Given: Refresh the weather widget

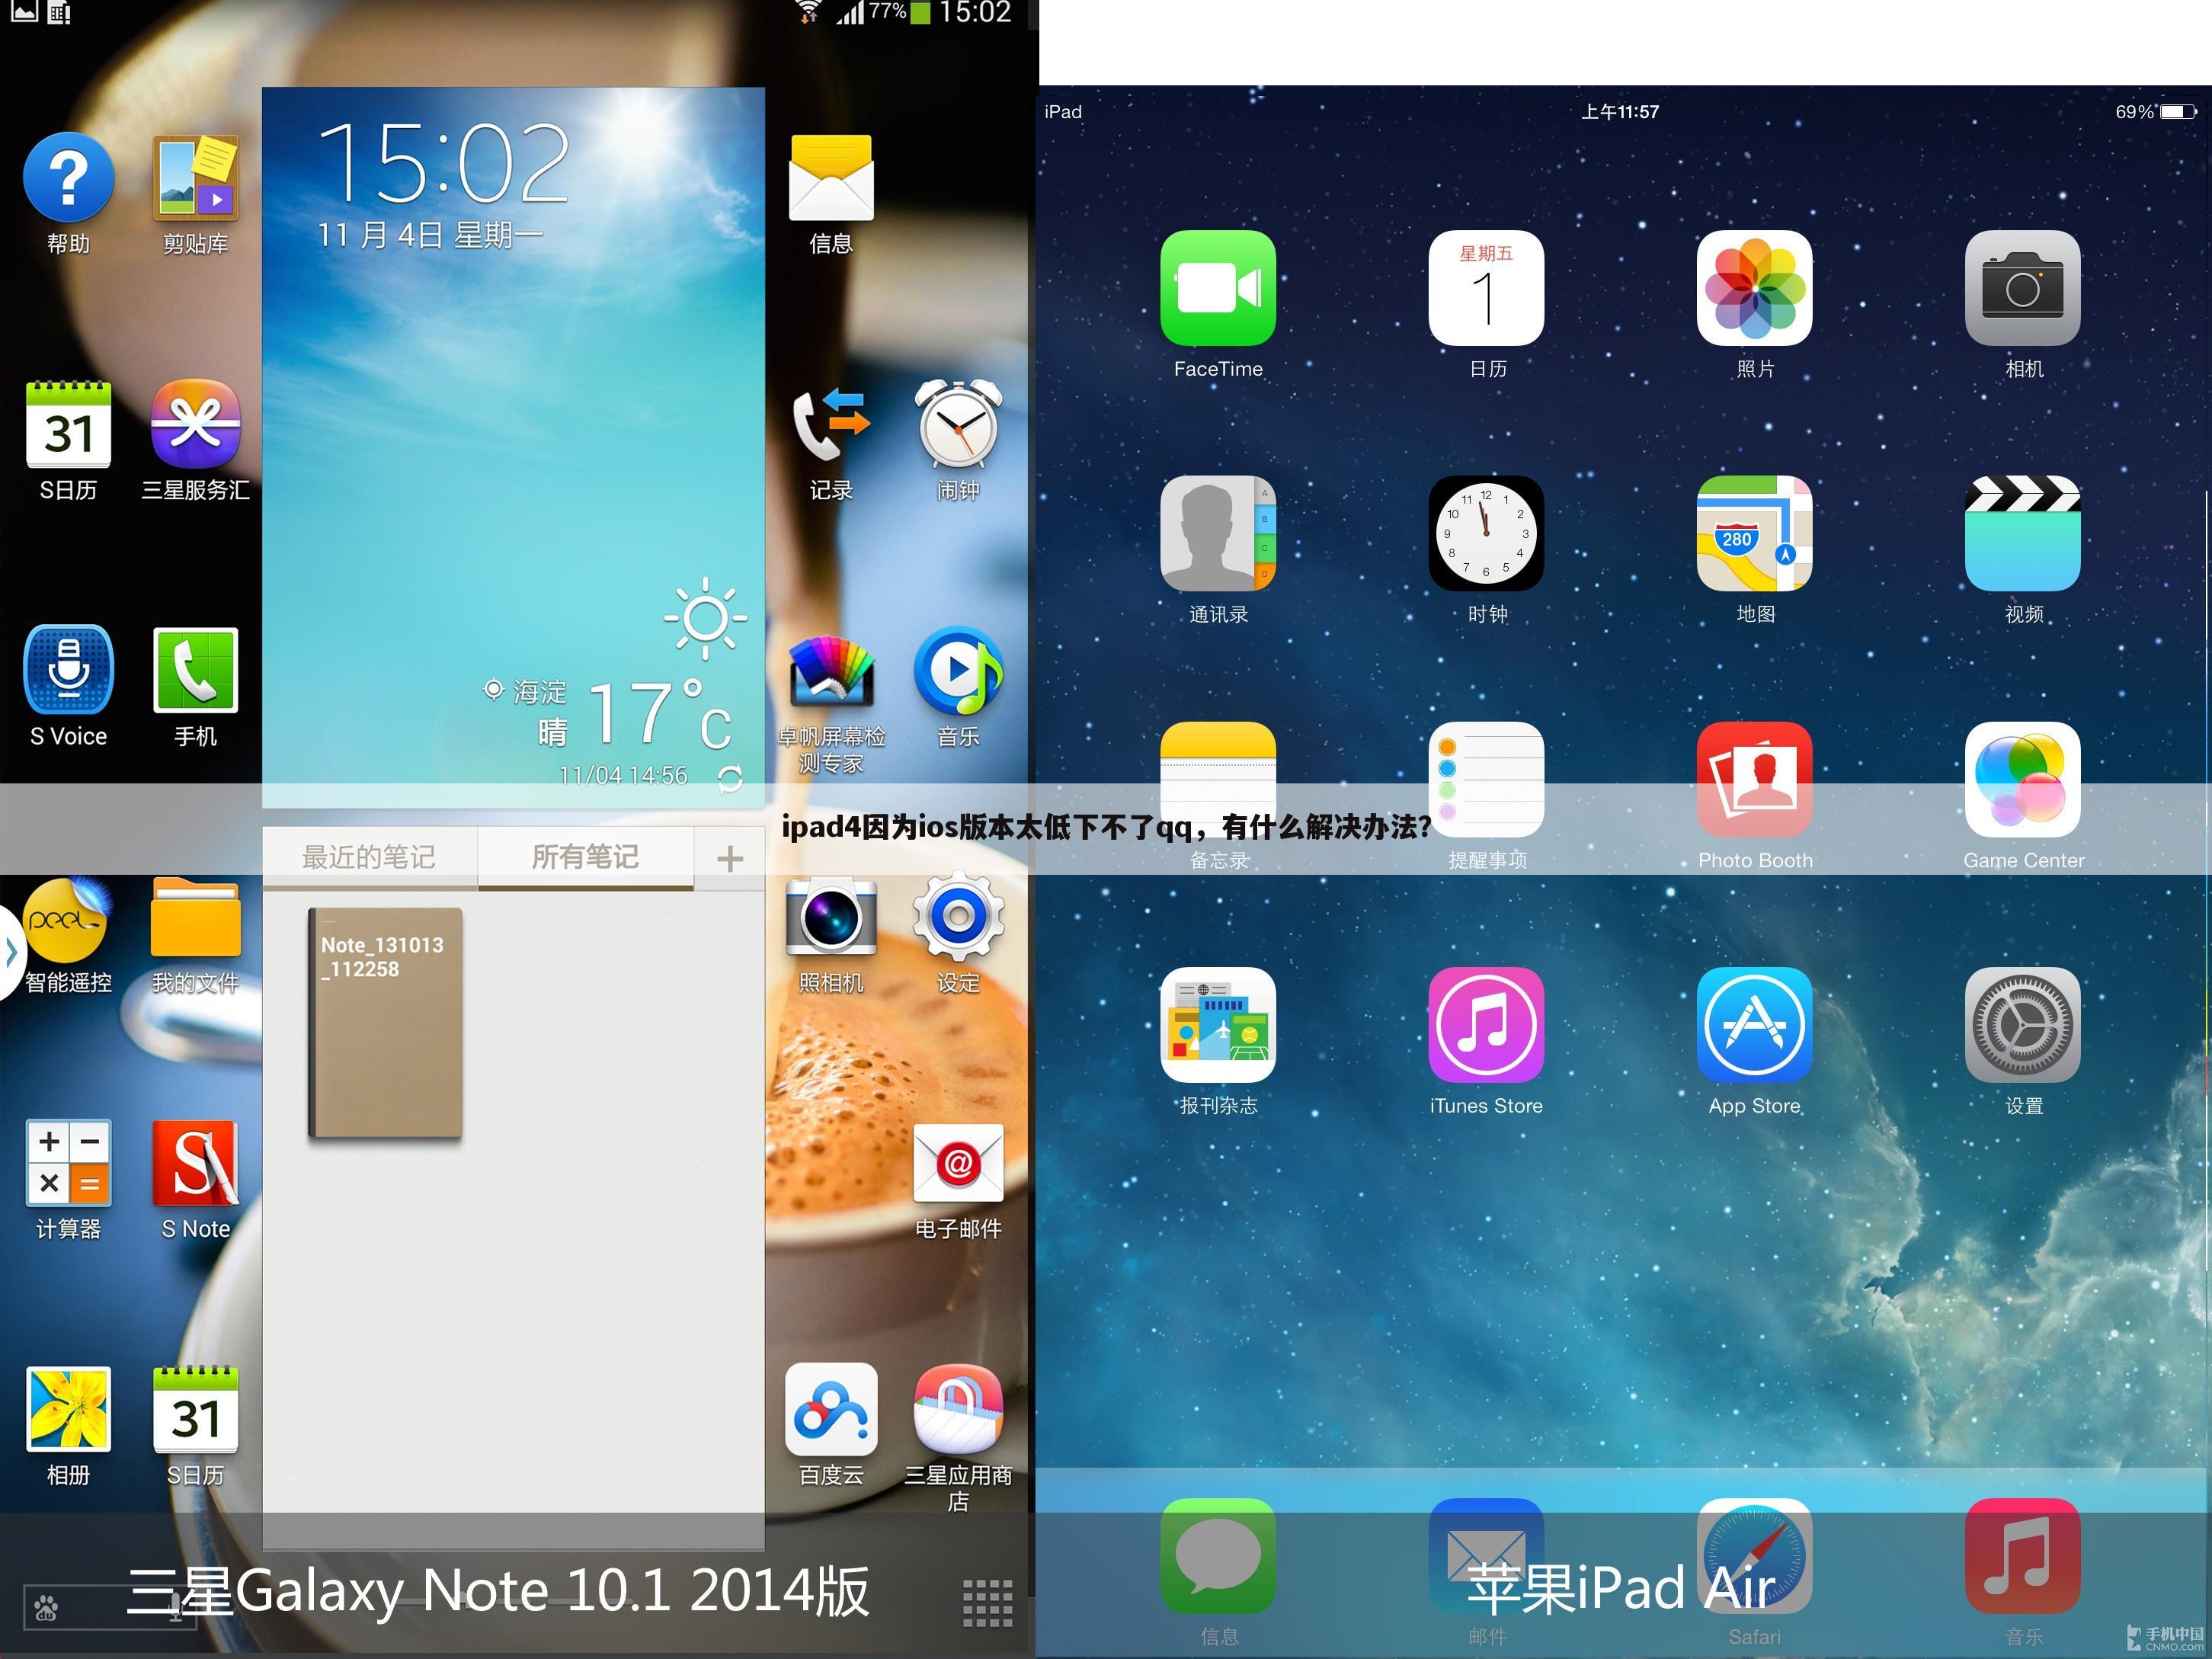Looking at the screenshot, I should click(730, 777).
